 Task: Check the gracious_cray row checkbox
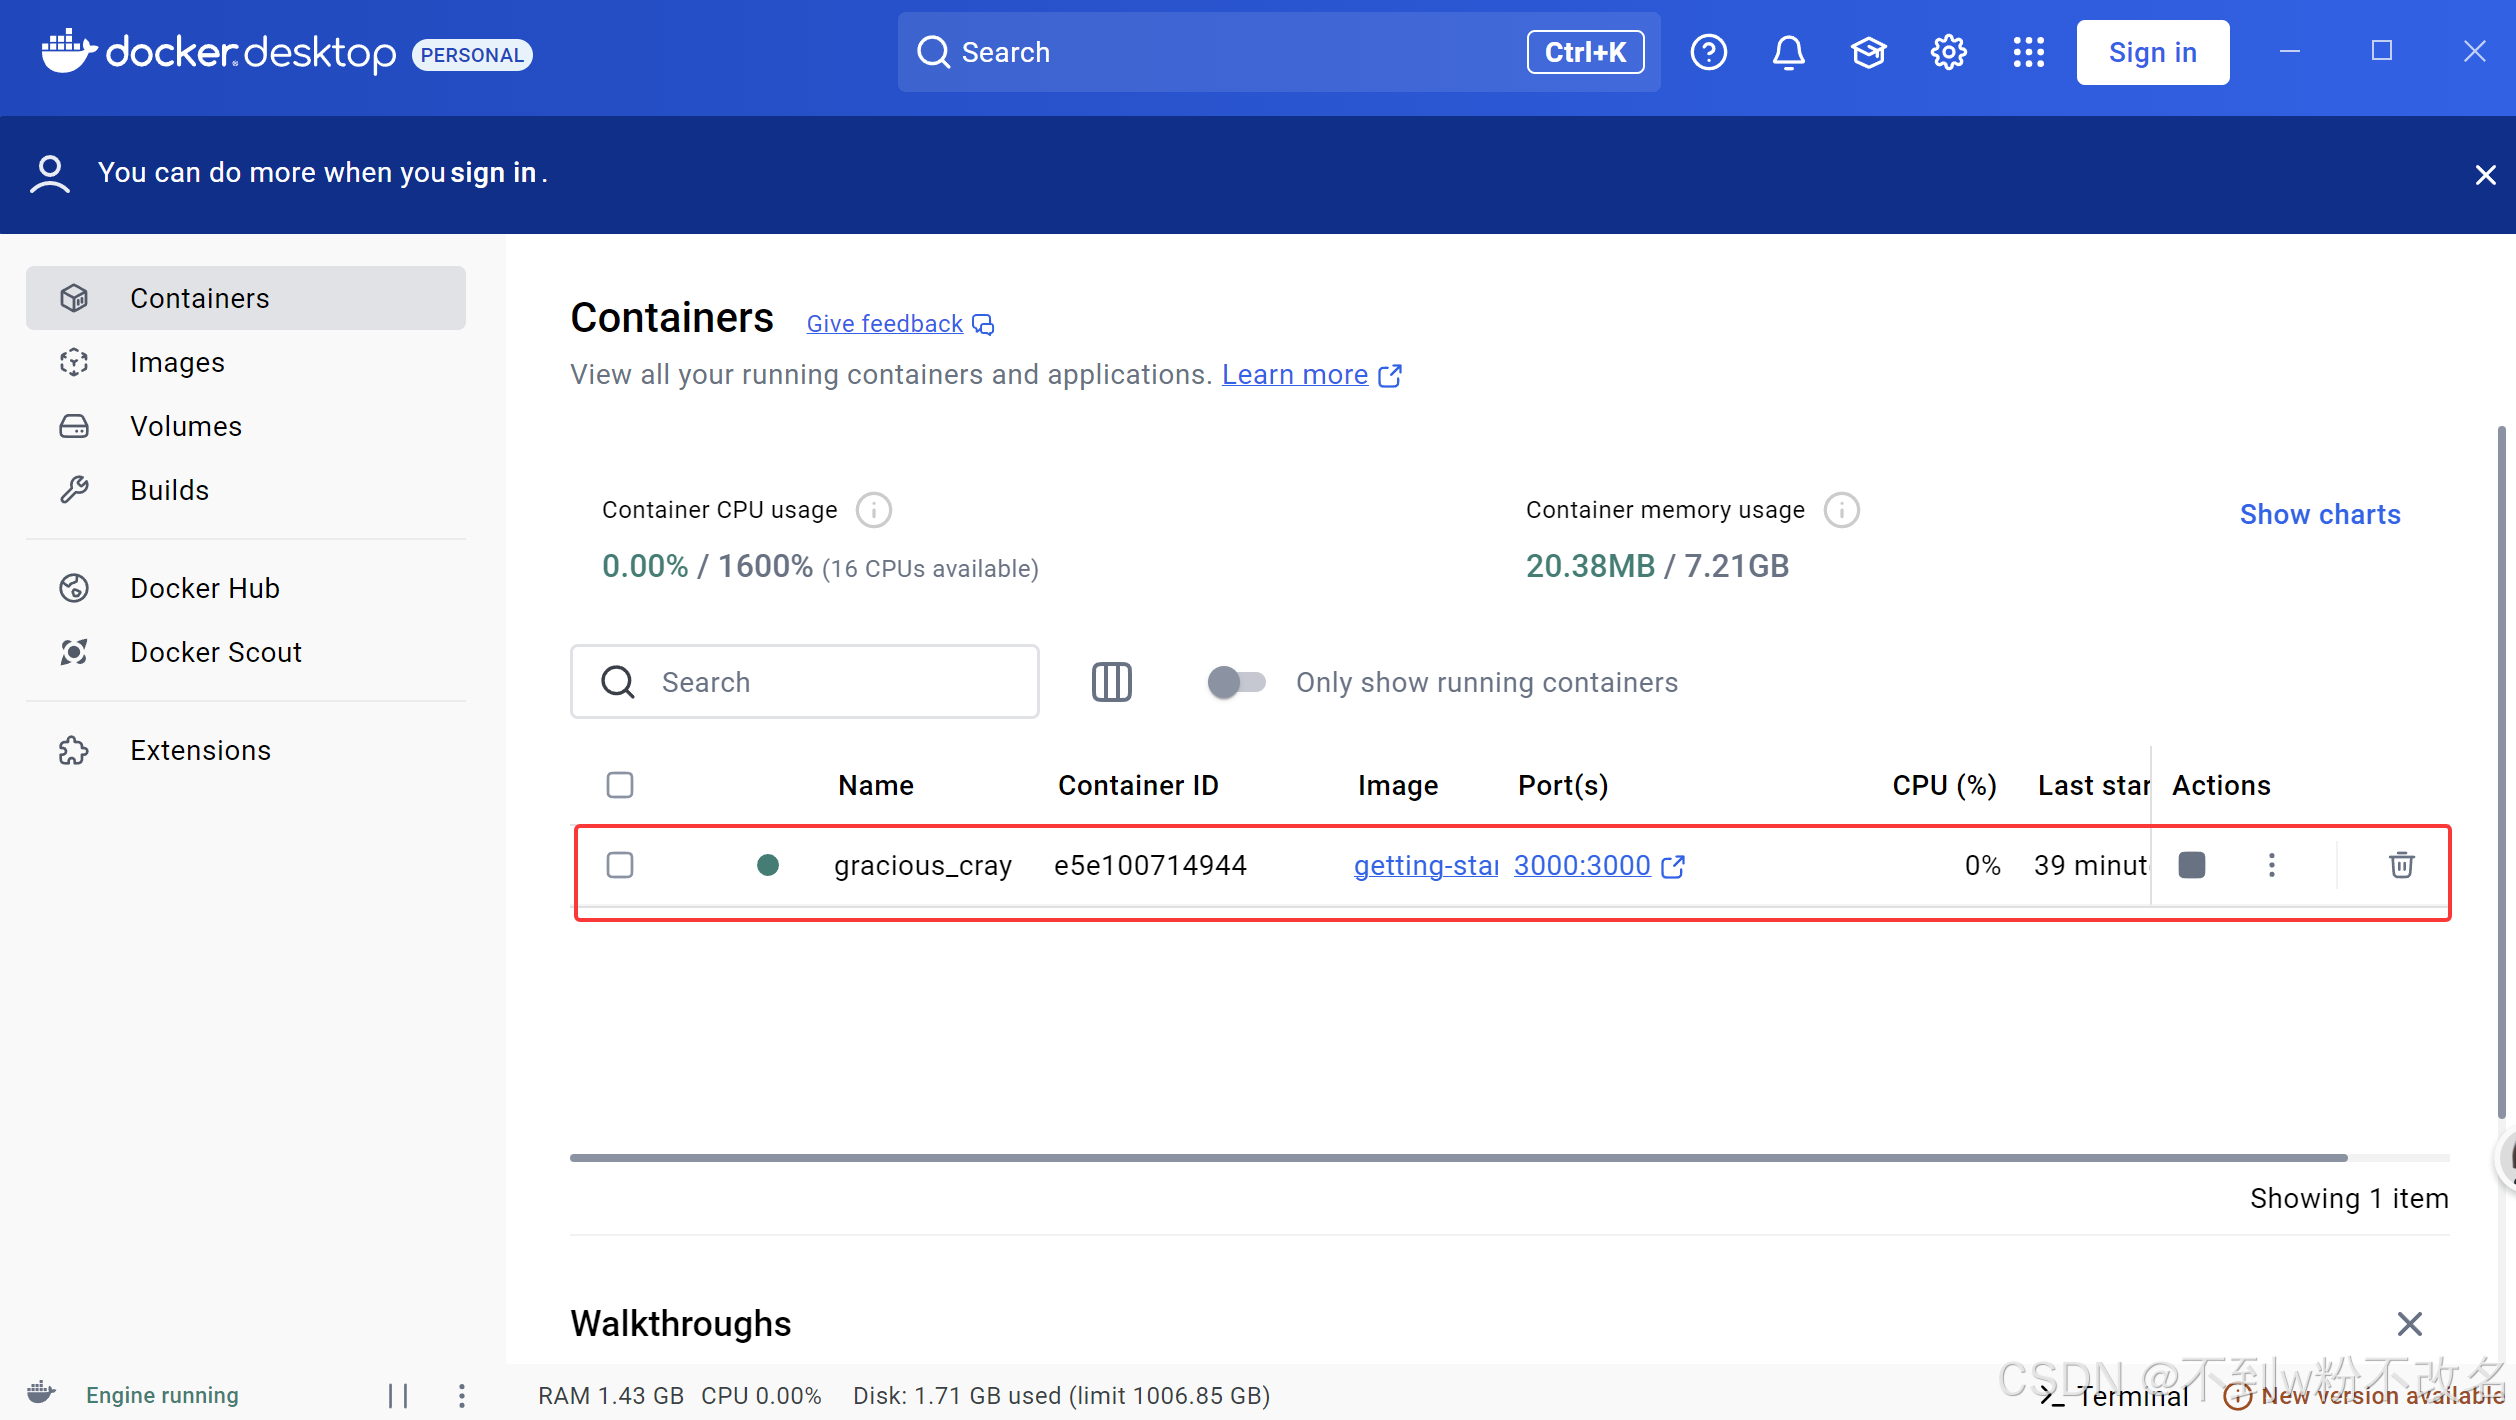pos(619,865)
